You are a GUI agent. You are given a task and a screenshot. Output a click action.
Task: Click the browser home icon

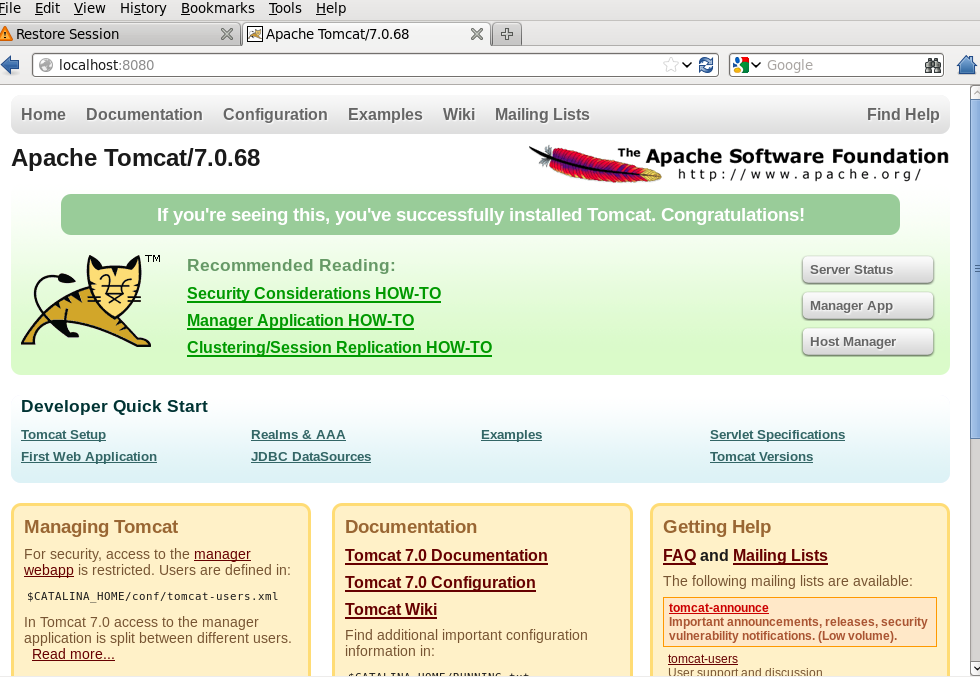pyautogui.click(x=966, y=64)
